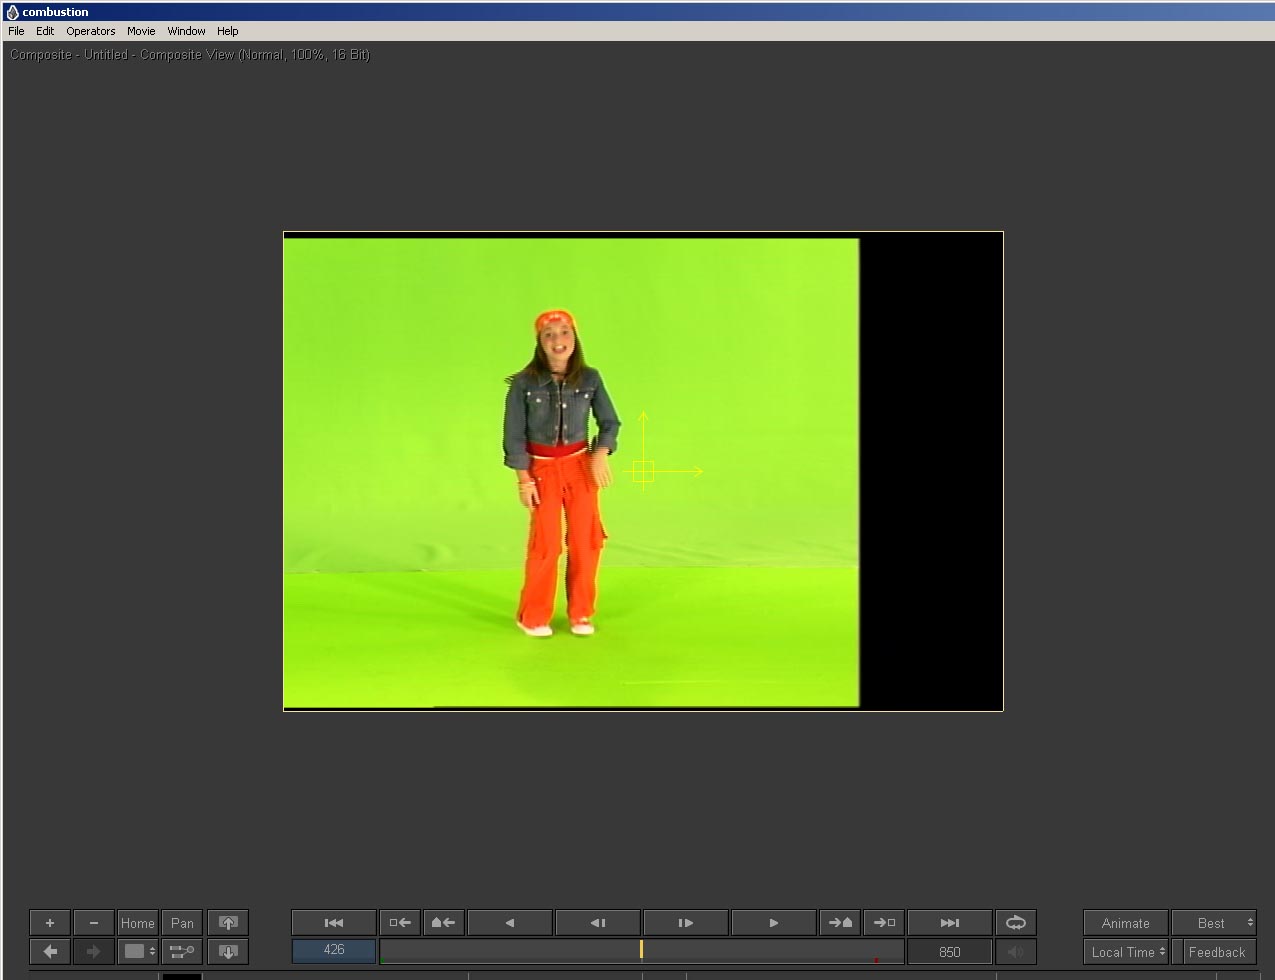Open the Movie menu
The width and height of the screenshot is (1275, 980).
(141, 31)
